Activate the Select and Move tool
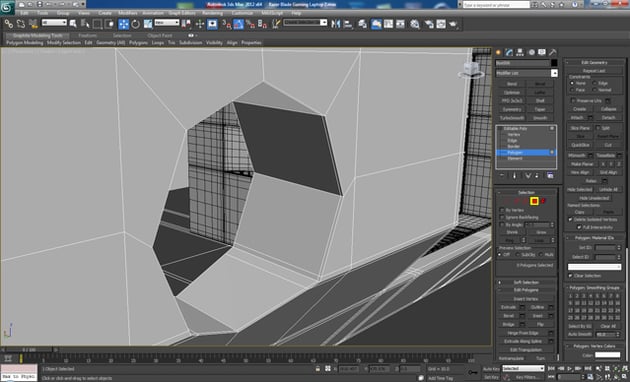This screenshot has width=630, height=382. [x=123, y=24]
